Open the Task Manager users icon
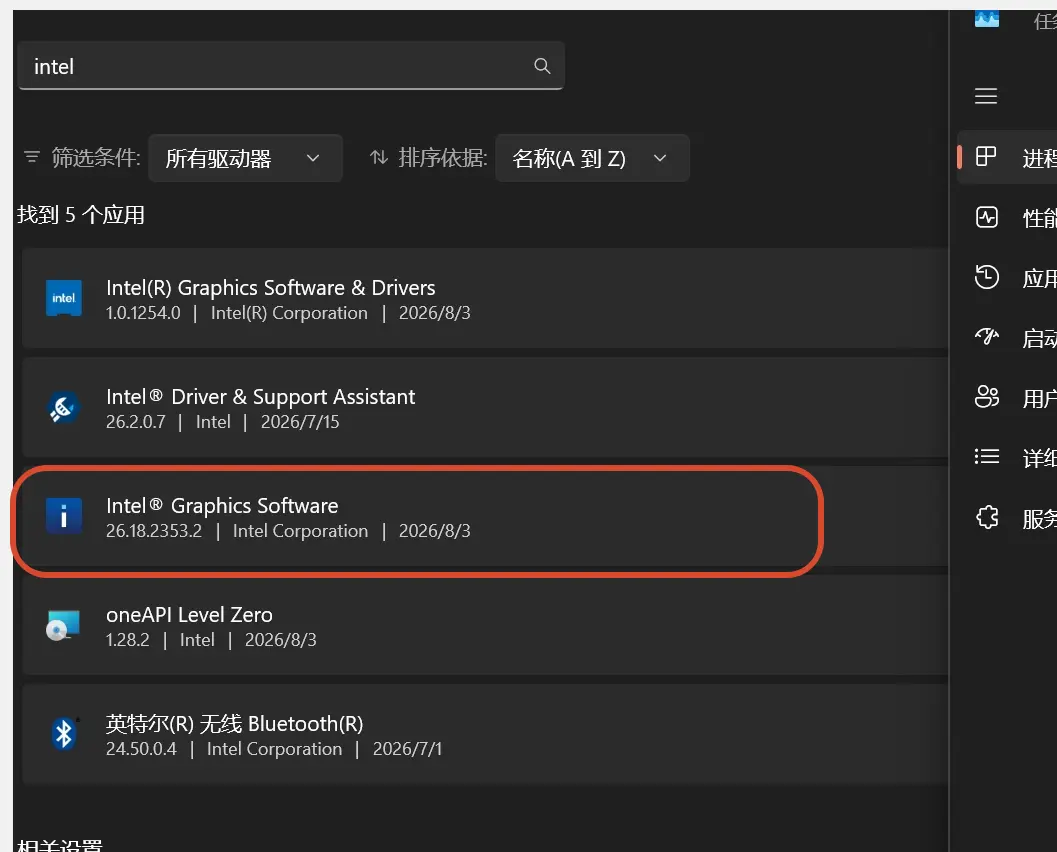Viewport: 1057px width, 852px height. click(987, 396)
